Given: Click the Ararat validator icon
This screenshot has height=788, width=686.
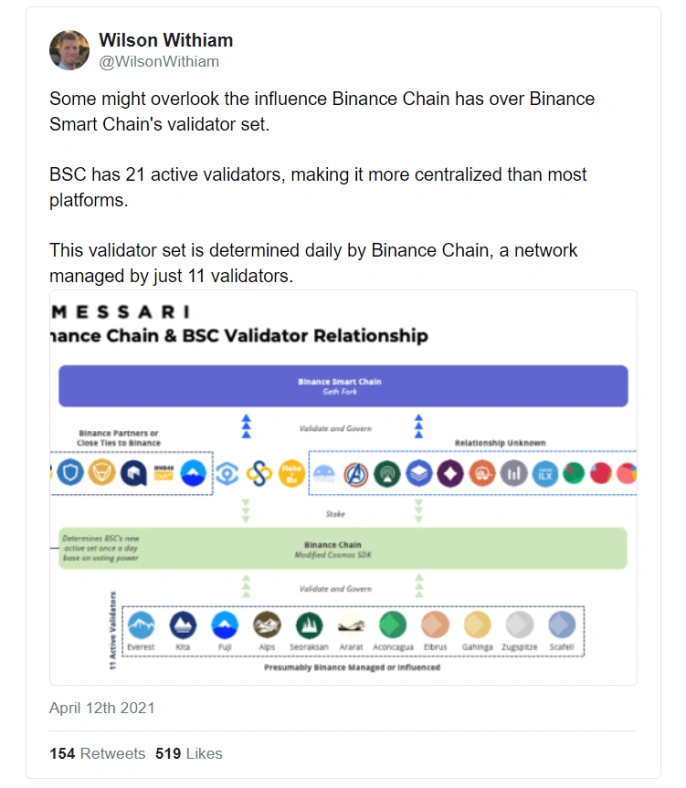Looking at the screenshot, I should [351, 626].
